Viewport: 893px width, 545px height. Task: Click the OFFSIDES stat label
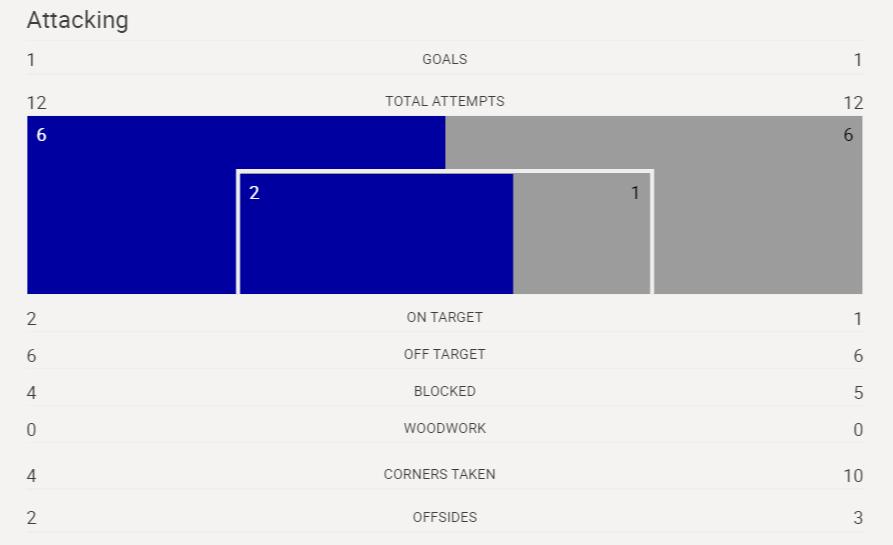[x=445, y=517]
